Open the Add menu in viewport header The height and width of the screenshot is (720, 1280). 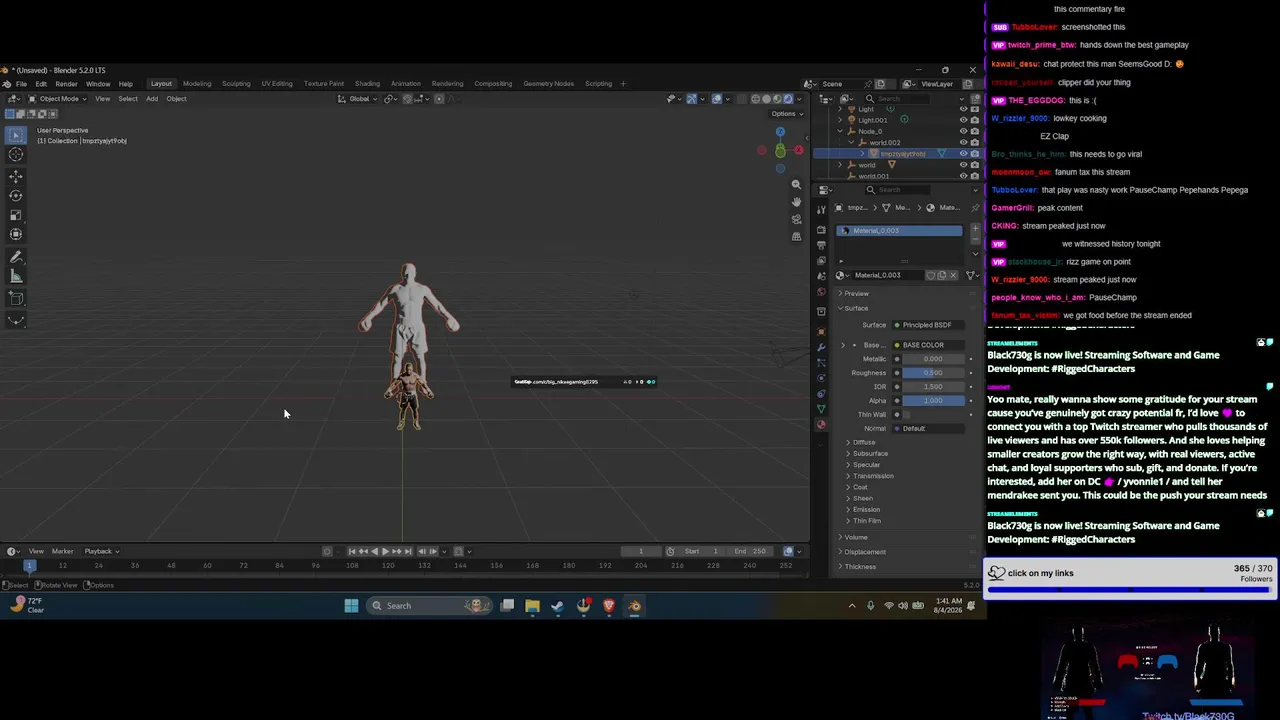click(152, 99)
